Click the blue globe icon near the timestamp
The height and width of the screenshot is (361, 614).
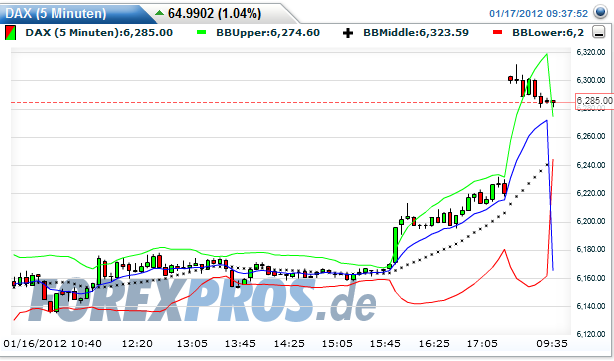coord(600,12)
